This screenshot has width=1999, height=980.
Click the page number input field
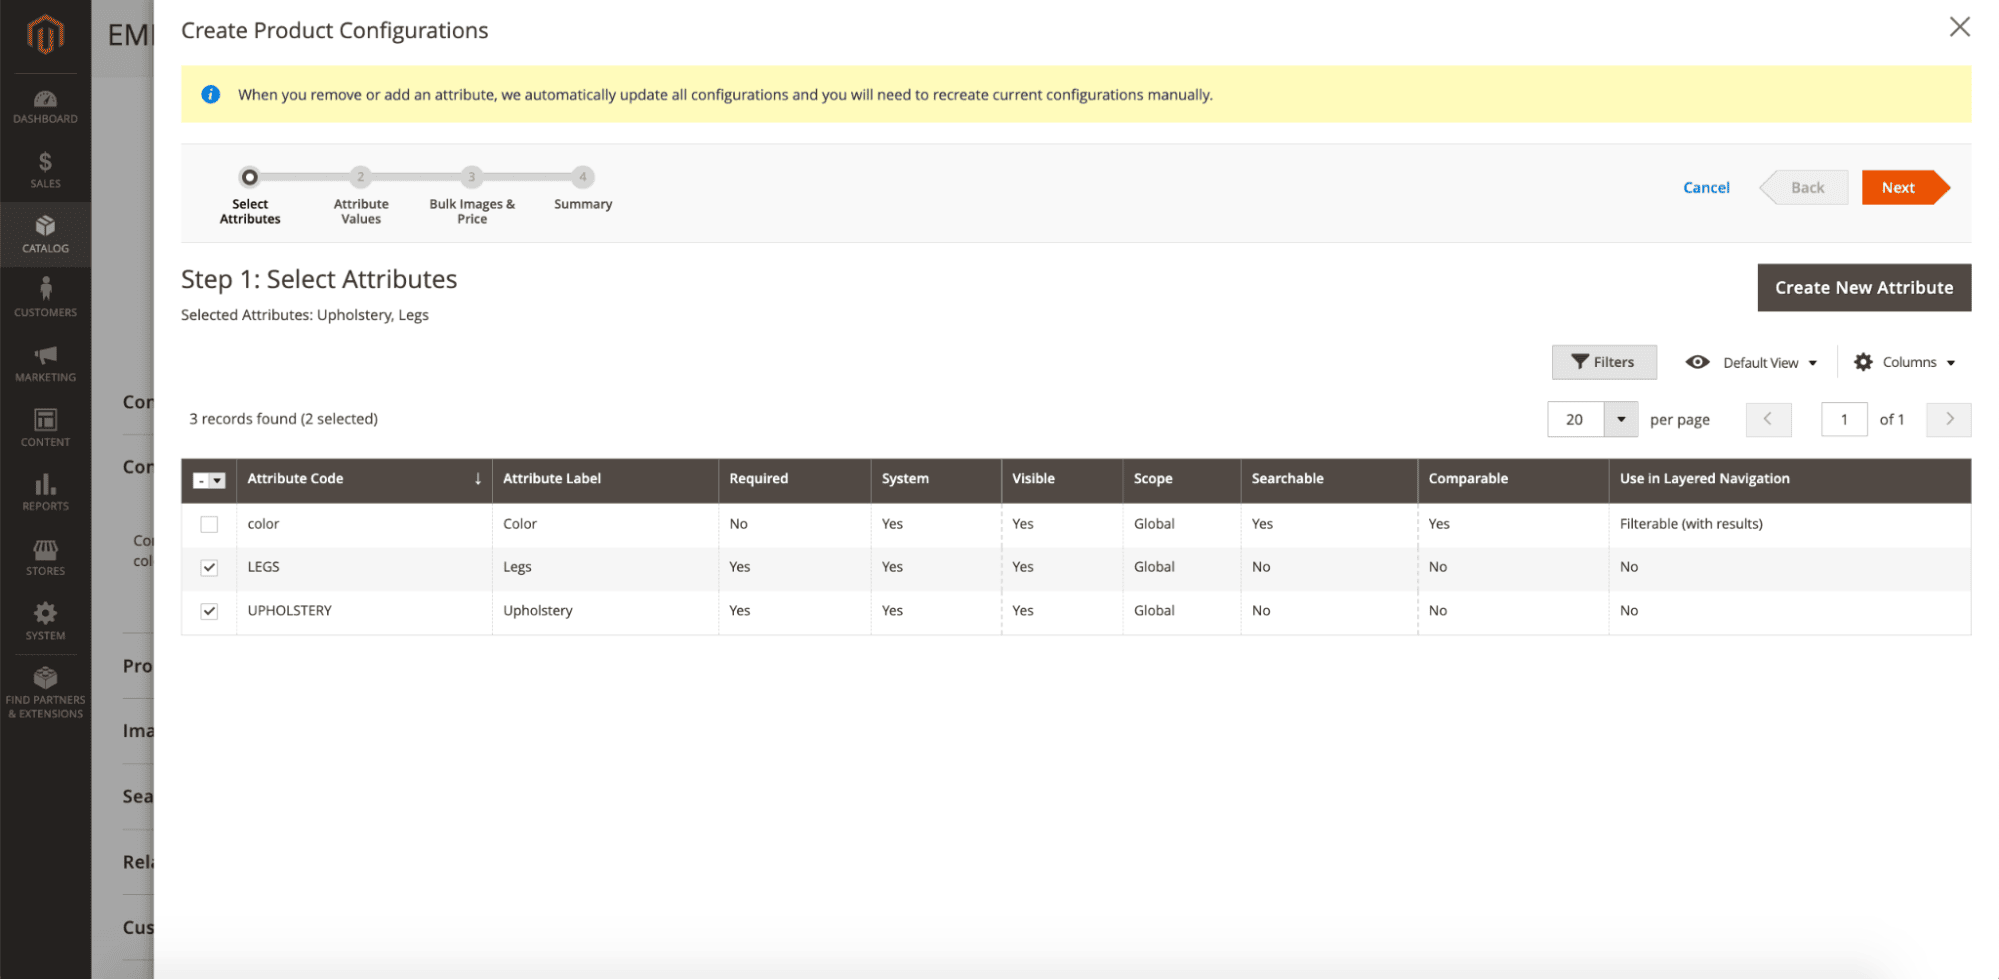tap(1844, 419)
